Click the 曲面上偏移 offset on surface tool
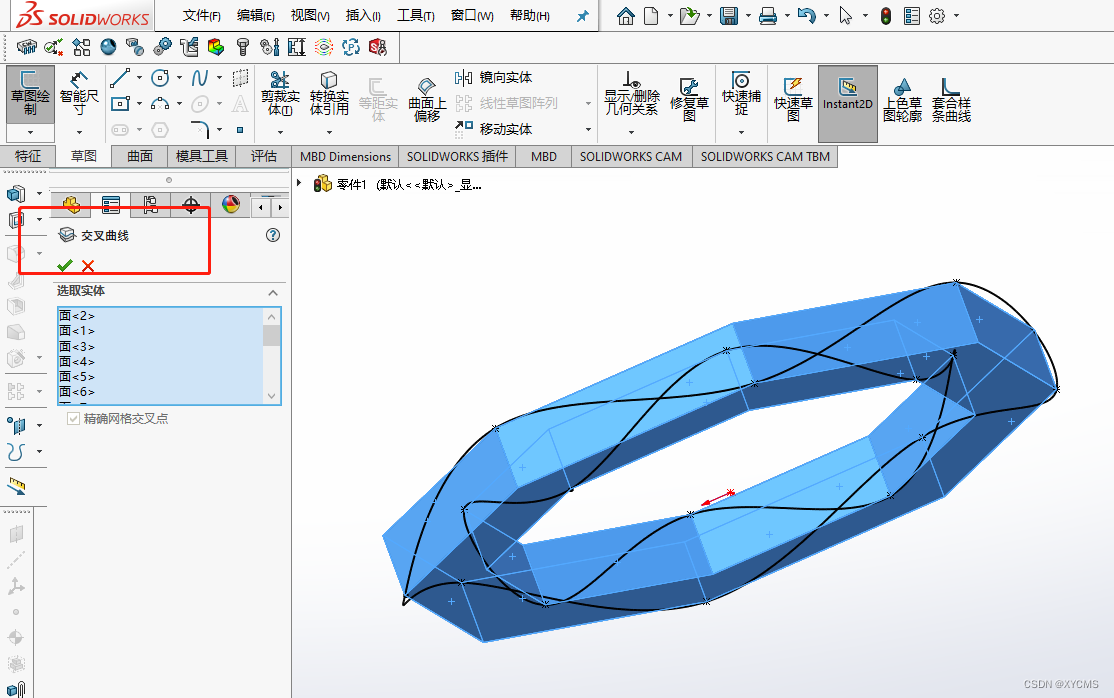Viewport: 1114px width, 698px height. pyautogui.click(x=427, y=100)
